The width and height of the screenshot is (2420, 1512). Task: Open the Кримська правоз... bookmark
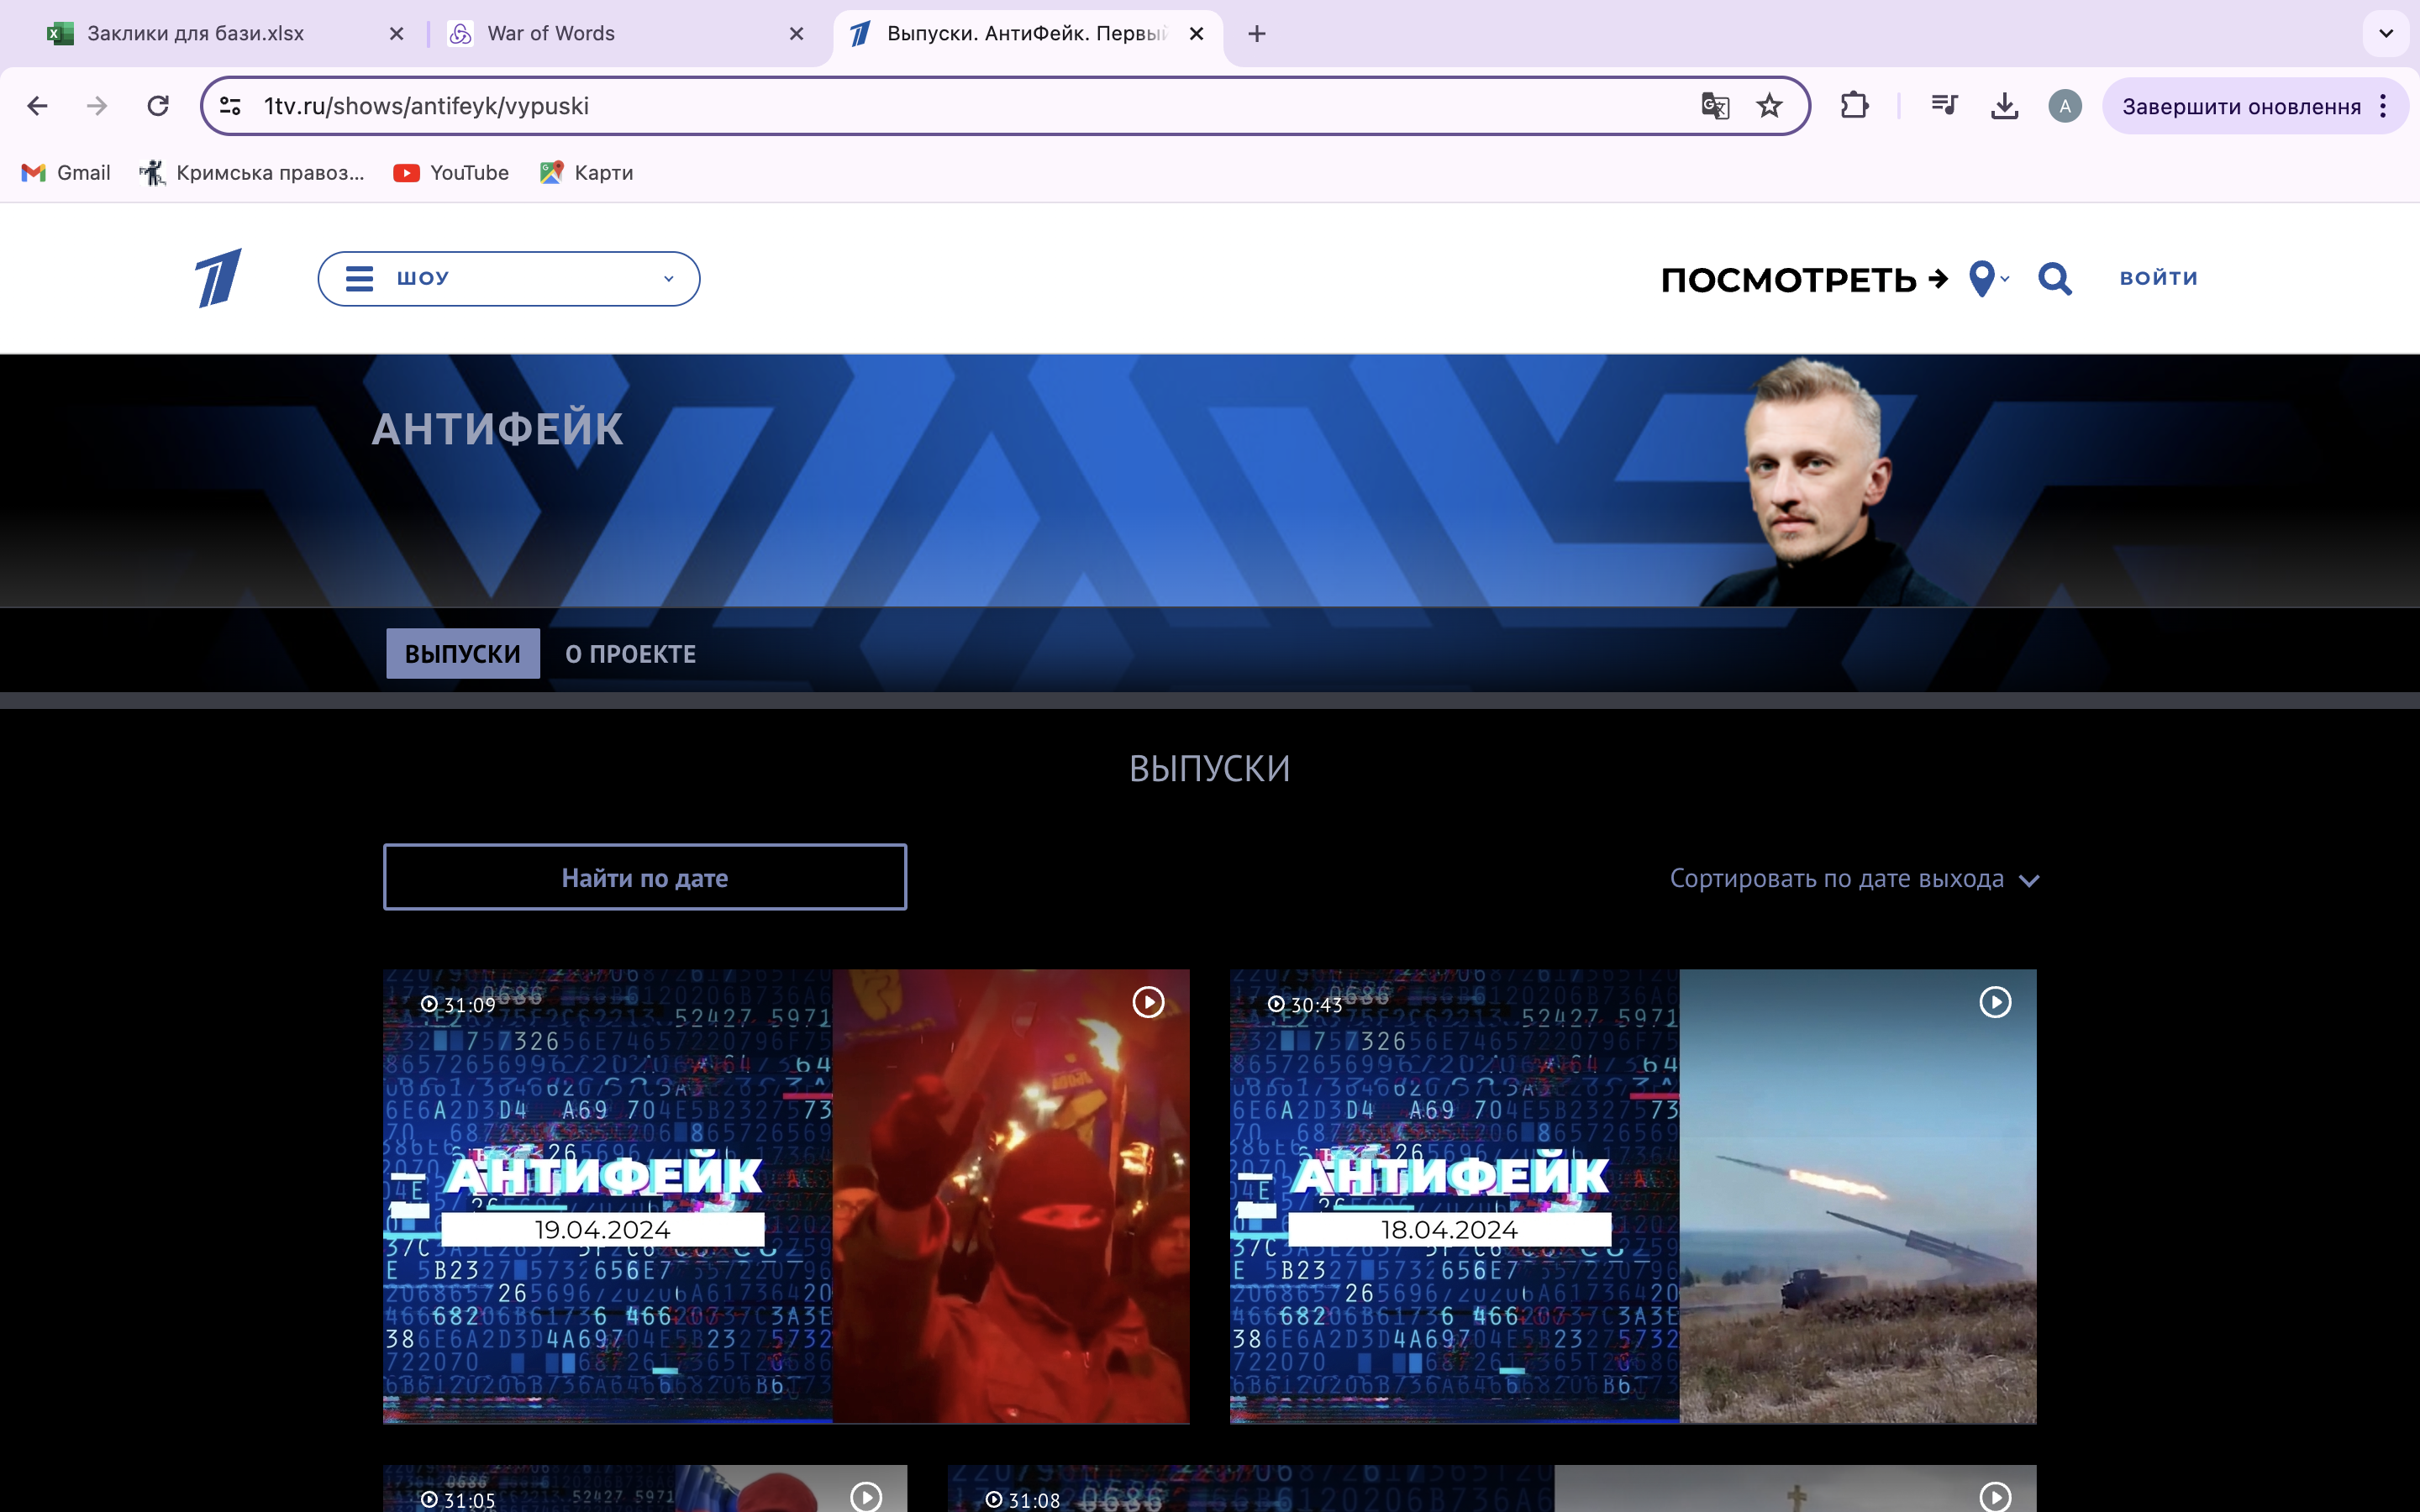(252, 173)
